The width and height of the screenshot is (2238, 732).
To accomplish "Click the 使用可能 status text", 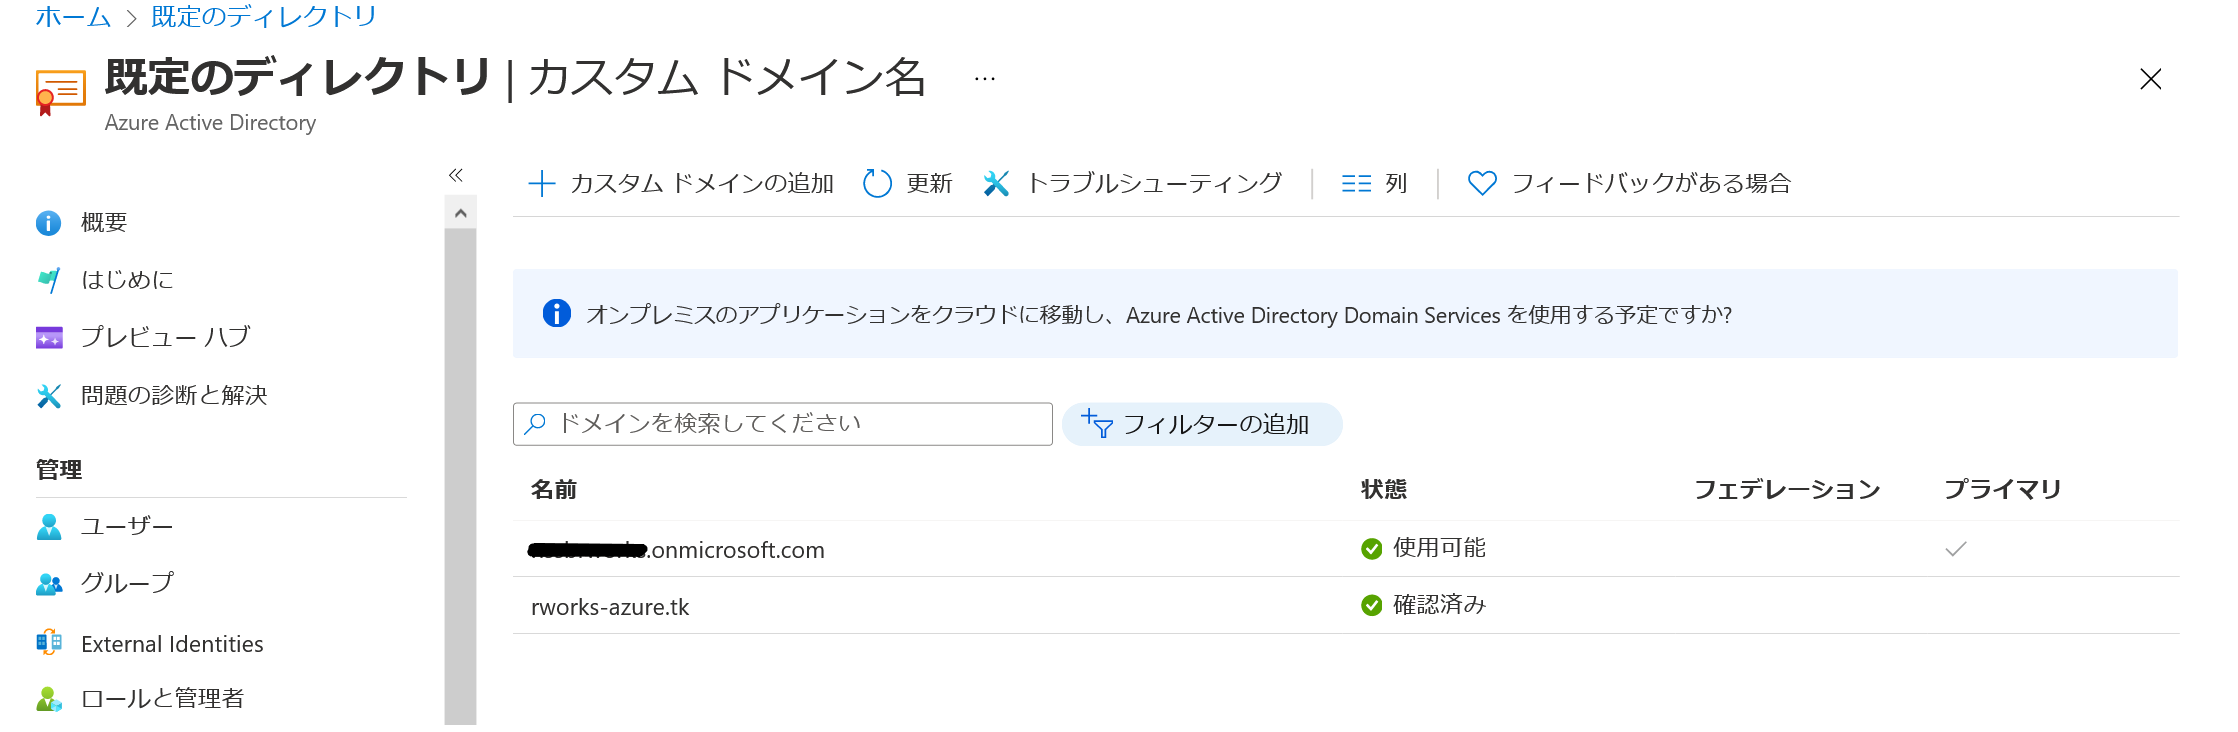I will click(1439, 548).
